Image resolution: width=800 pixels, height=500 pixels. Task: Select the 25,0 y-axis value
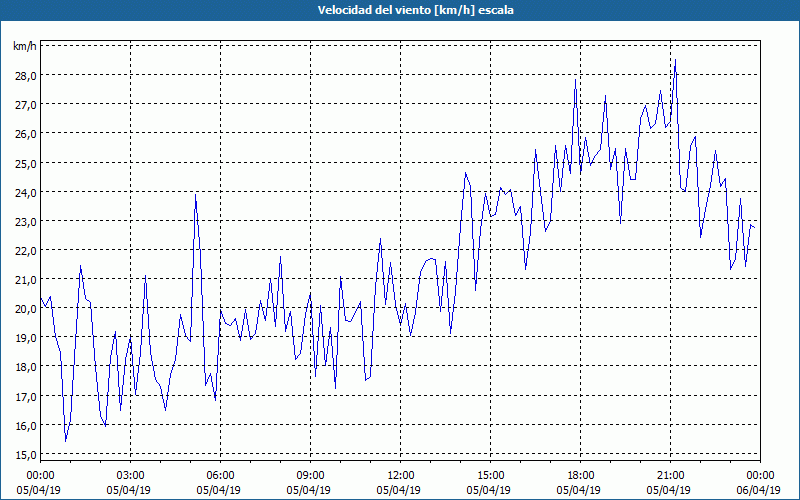pos(25,163)
